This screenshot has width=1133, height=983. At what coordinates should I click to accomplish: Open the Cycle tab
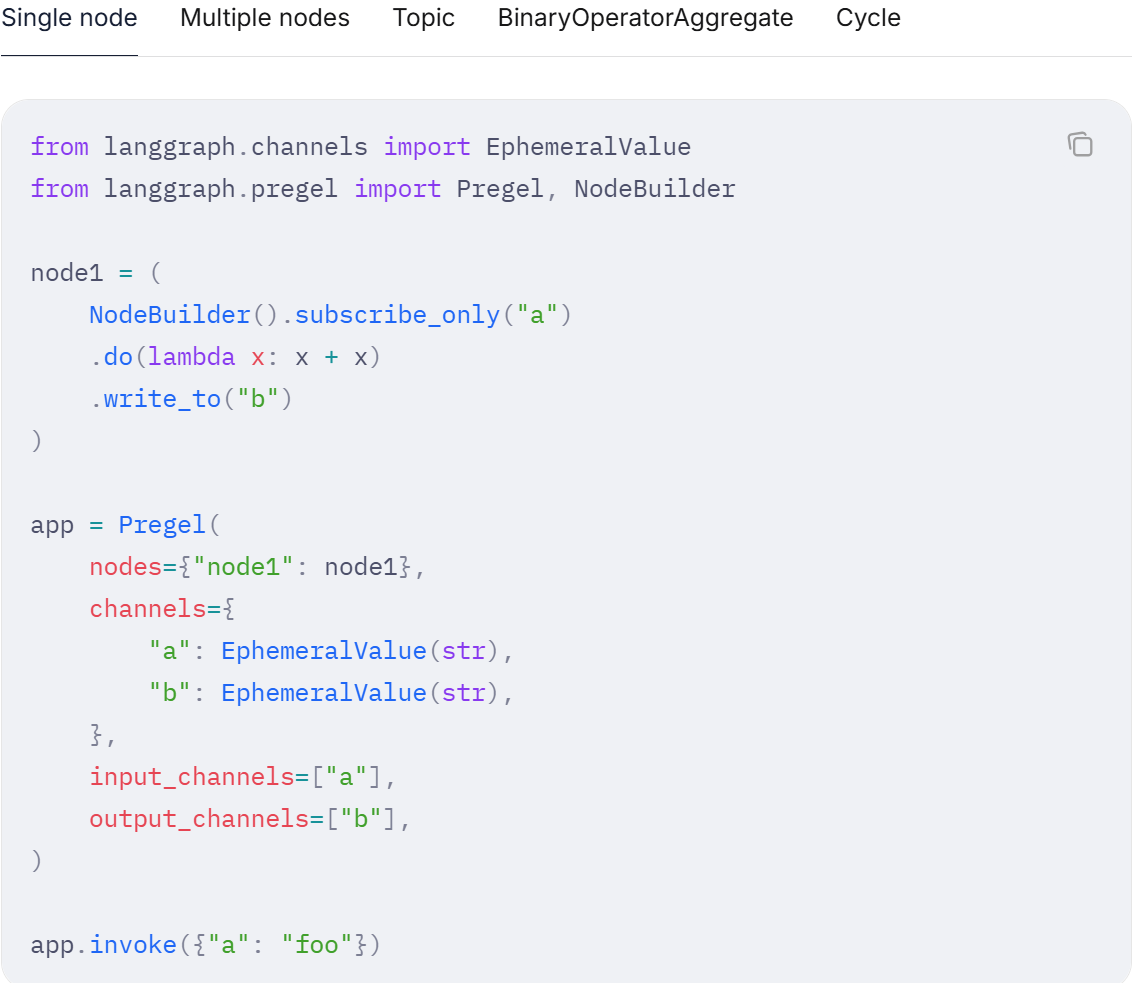click(868, 18)
